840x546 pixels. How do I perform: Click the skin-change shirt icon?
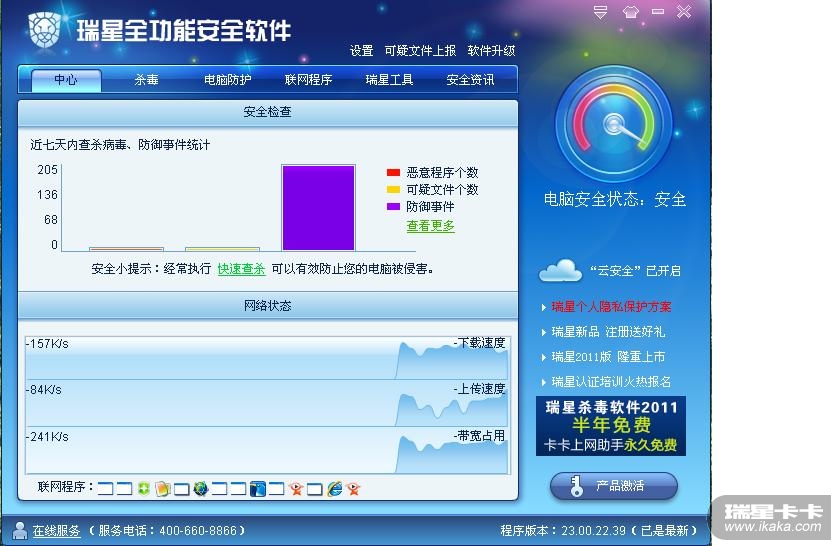[631, 12]
